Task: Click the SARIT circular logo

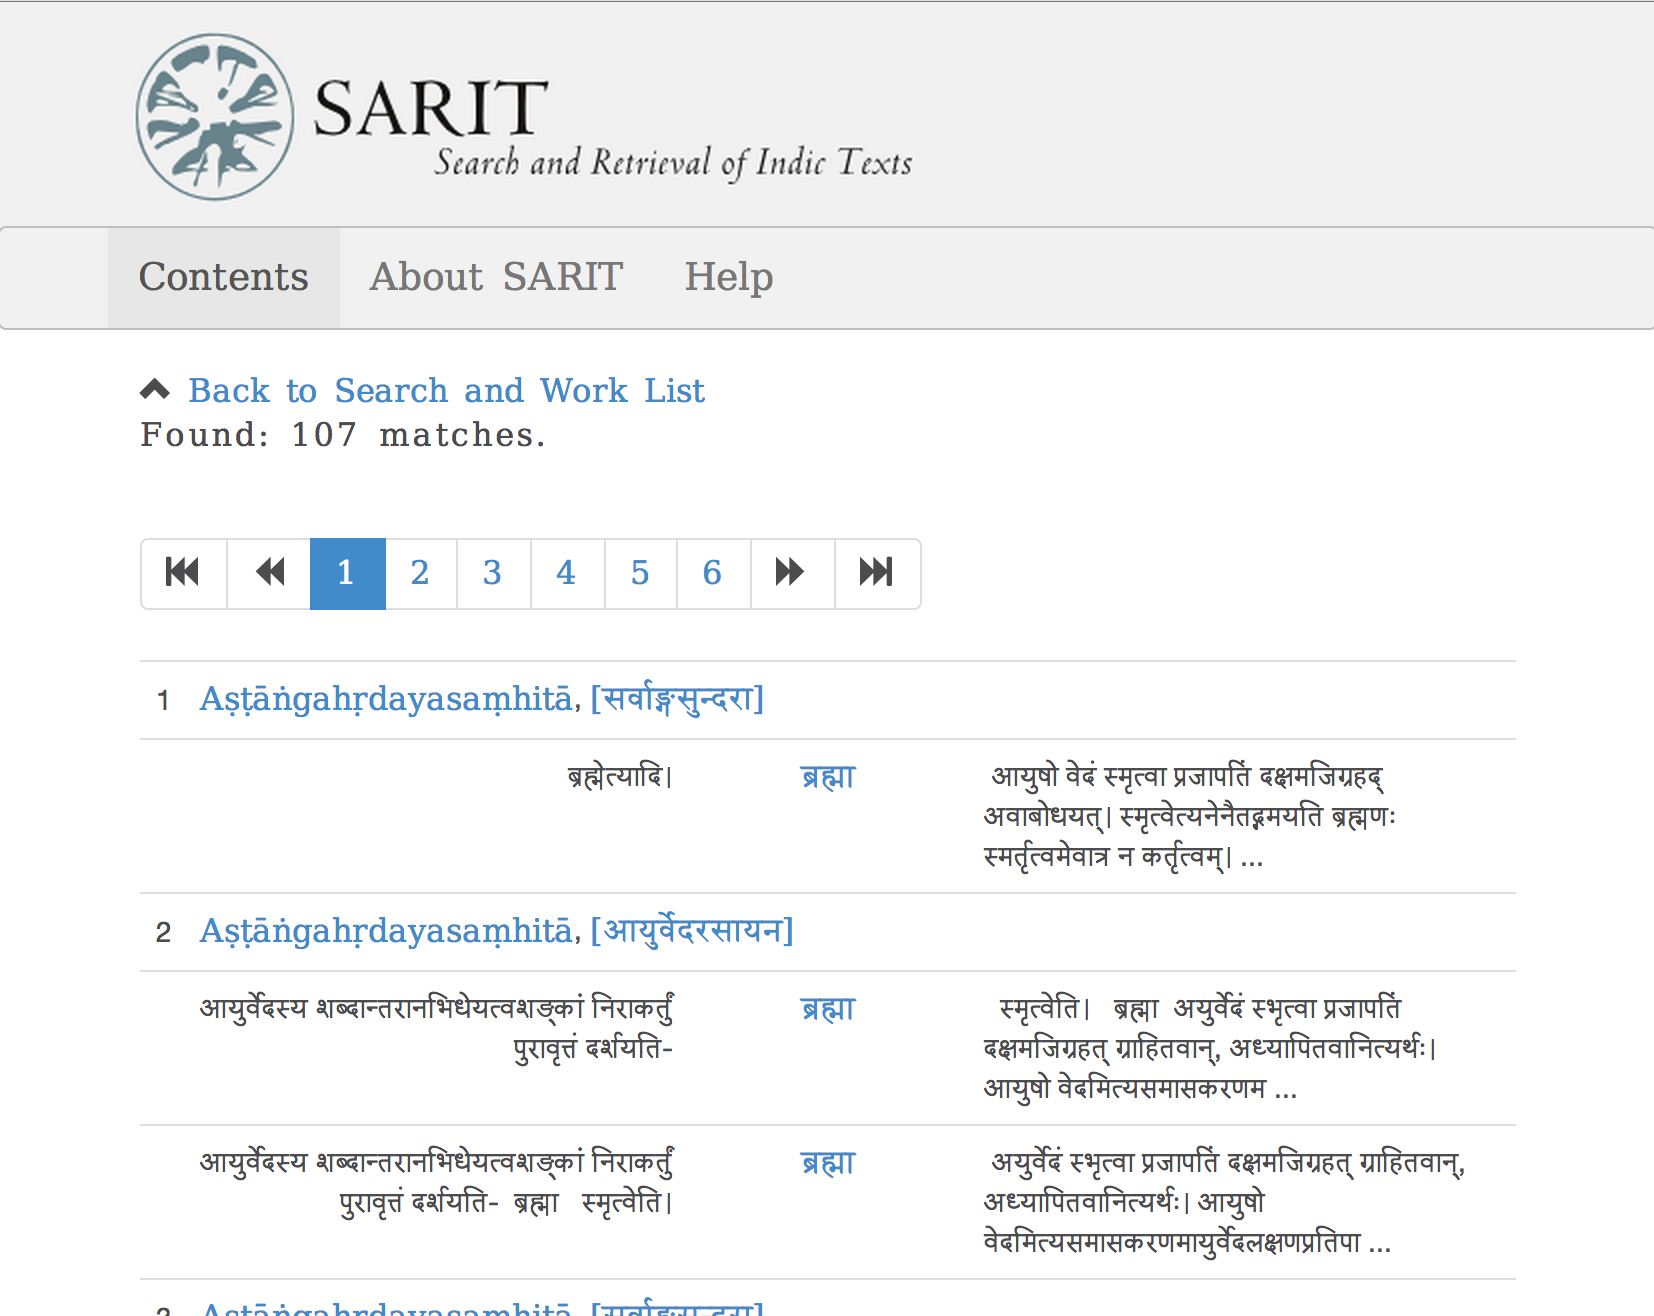Action: (215, 117)
